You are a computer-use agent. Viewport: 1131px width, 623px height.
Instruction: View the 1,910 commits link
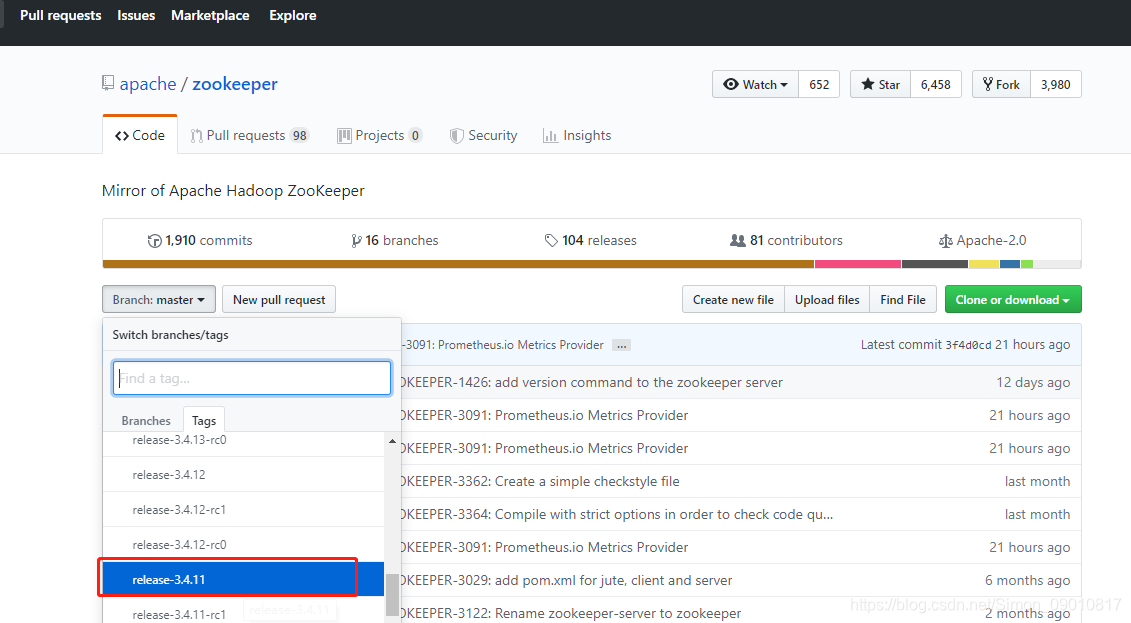[x=201, y=240]
